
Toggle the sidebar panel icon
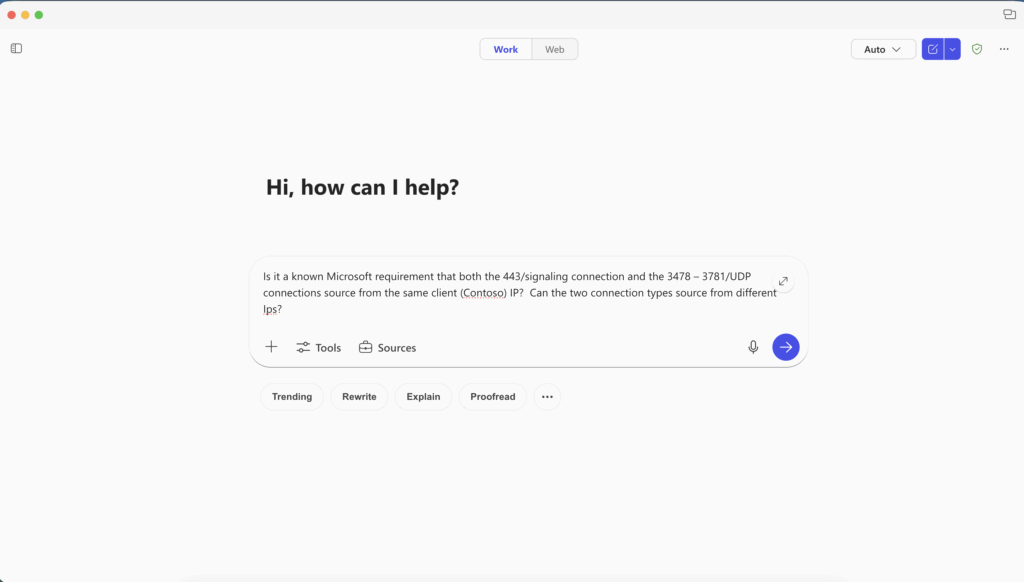[16, 48]
